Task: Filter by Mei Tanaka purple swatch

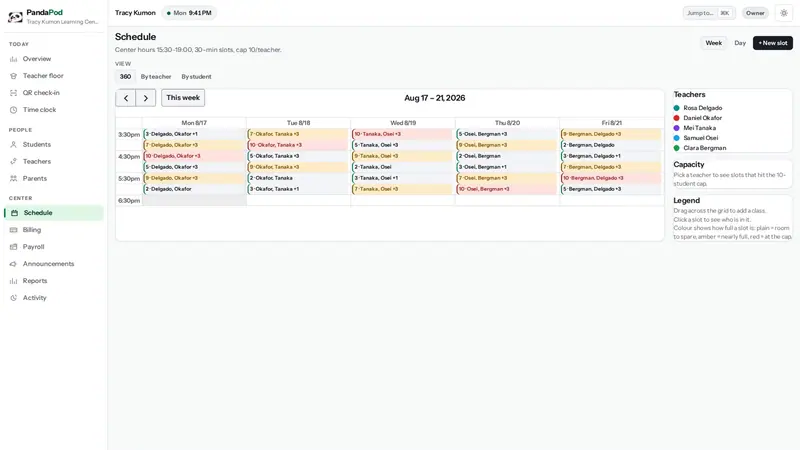Action: pyautogui.click(x=677, y=128)
